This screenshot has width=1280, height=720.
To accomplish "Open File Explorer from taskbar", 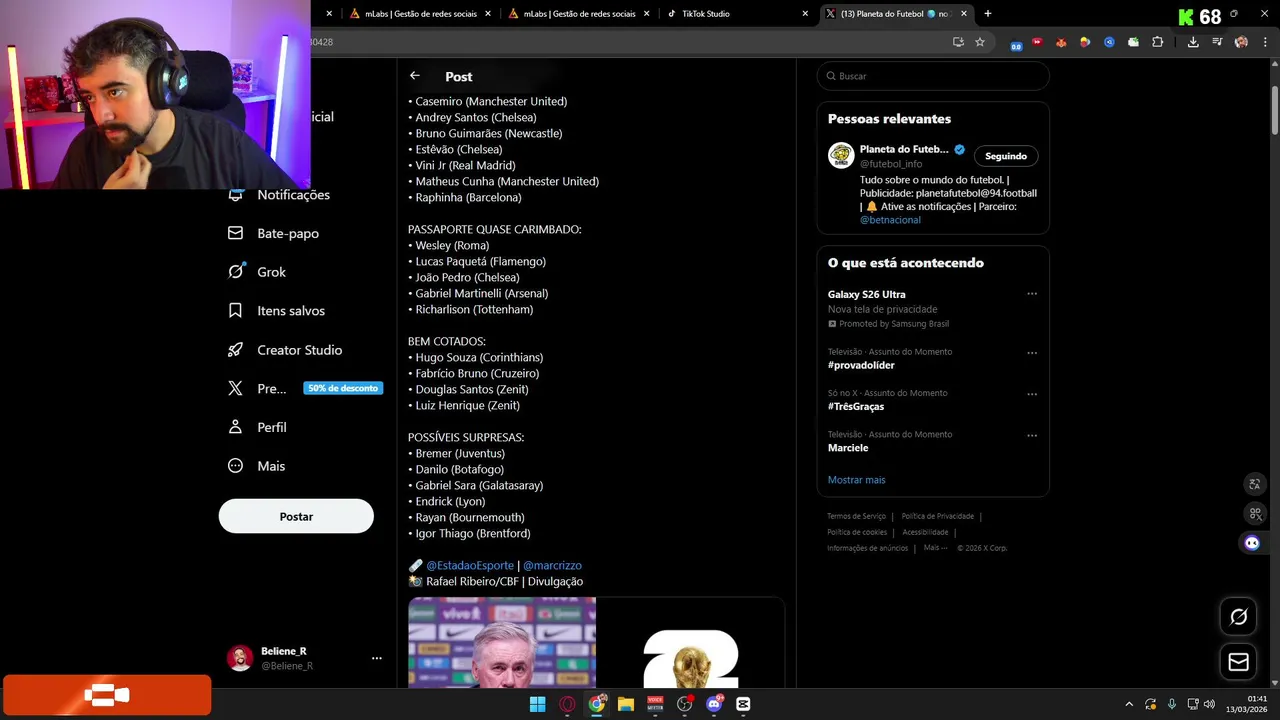I will 626,704.
